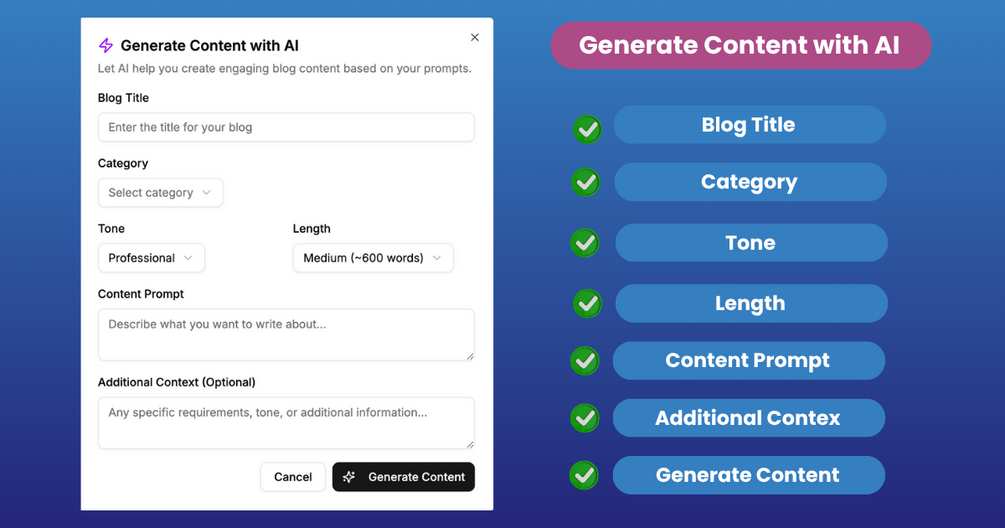Click the lightning bolt icon in dialog header

106,45
